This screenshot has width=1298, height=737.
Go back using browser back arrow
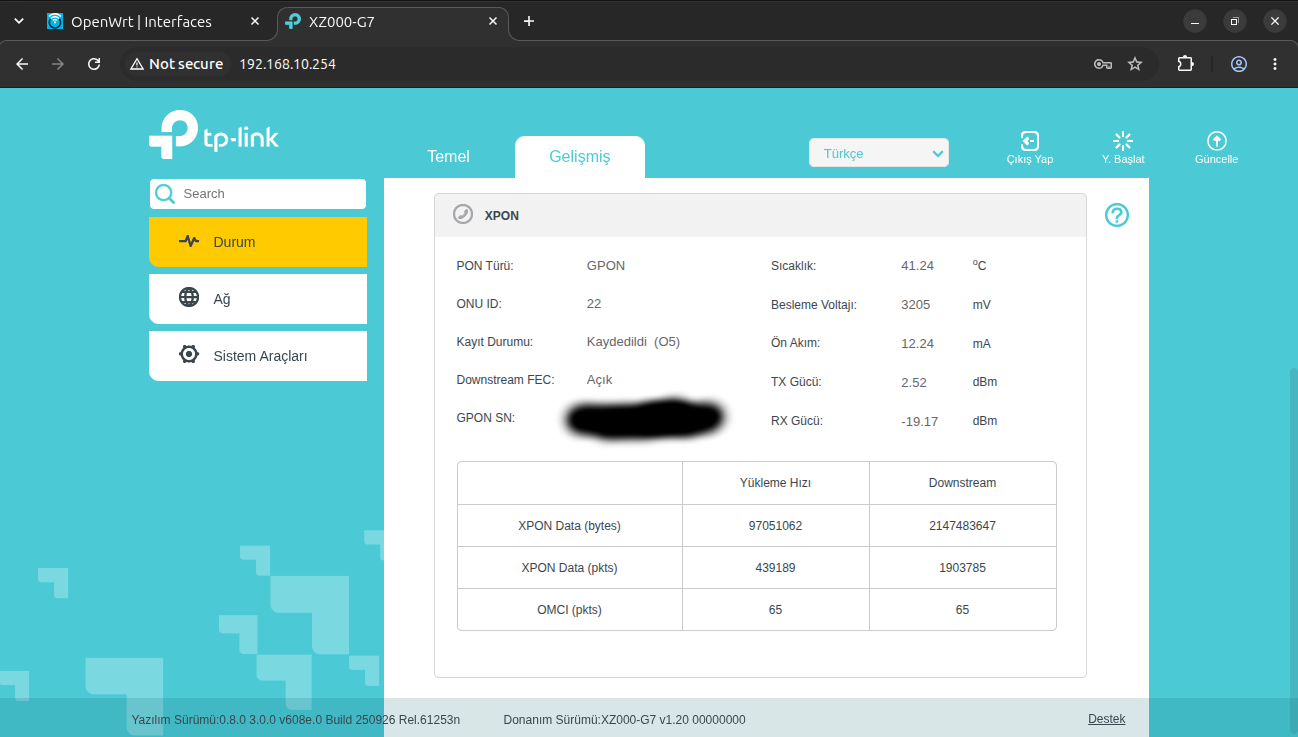click(22, 64)
